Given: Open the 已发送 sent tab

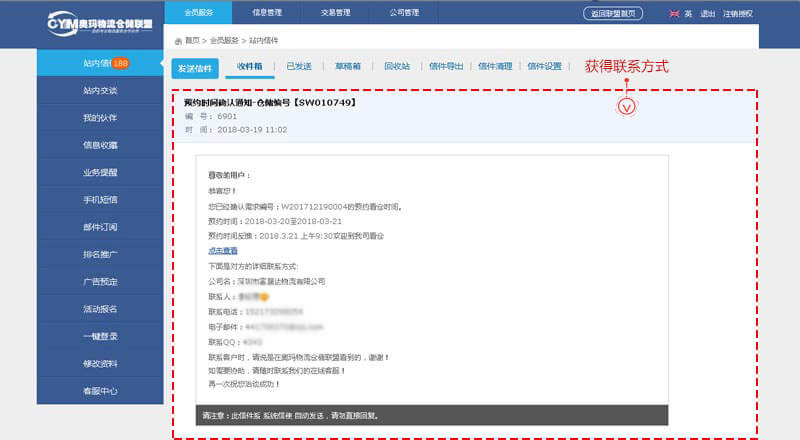Looking at the screenshot, I should click(x=299, y=66).
